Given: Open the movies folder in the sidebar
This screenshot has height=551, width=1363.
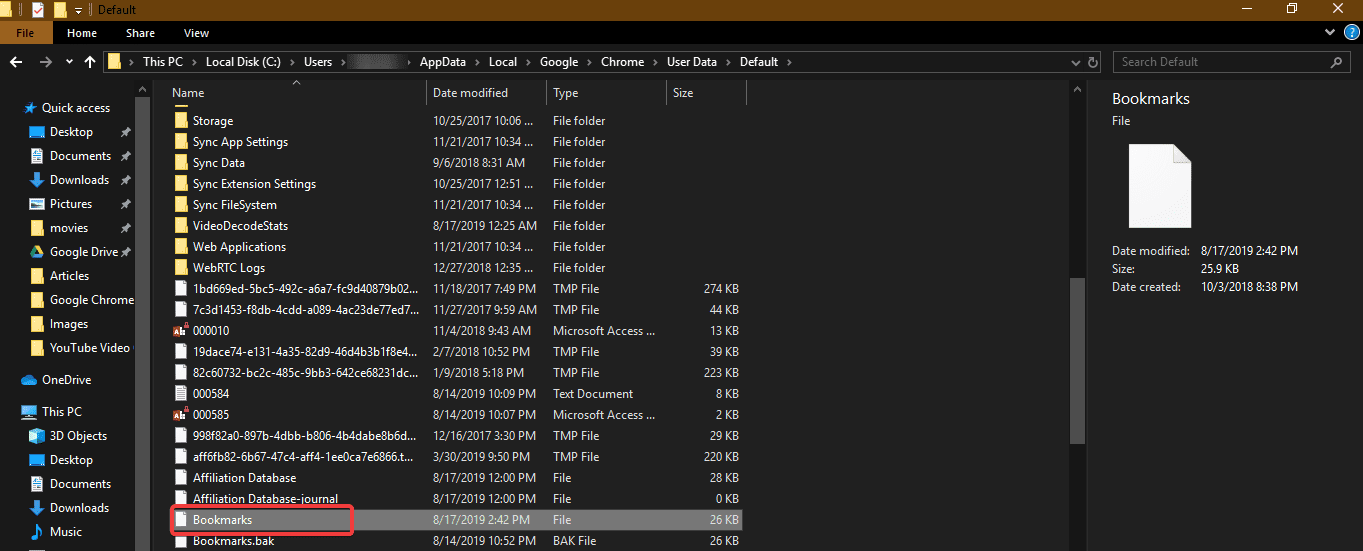Looking at the screenshot, I should click(x=69, y=228).
